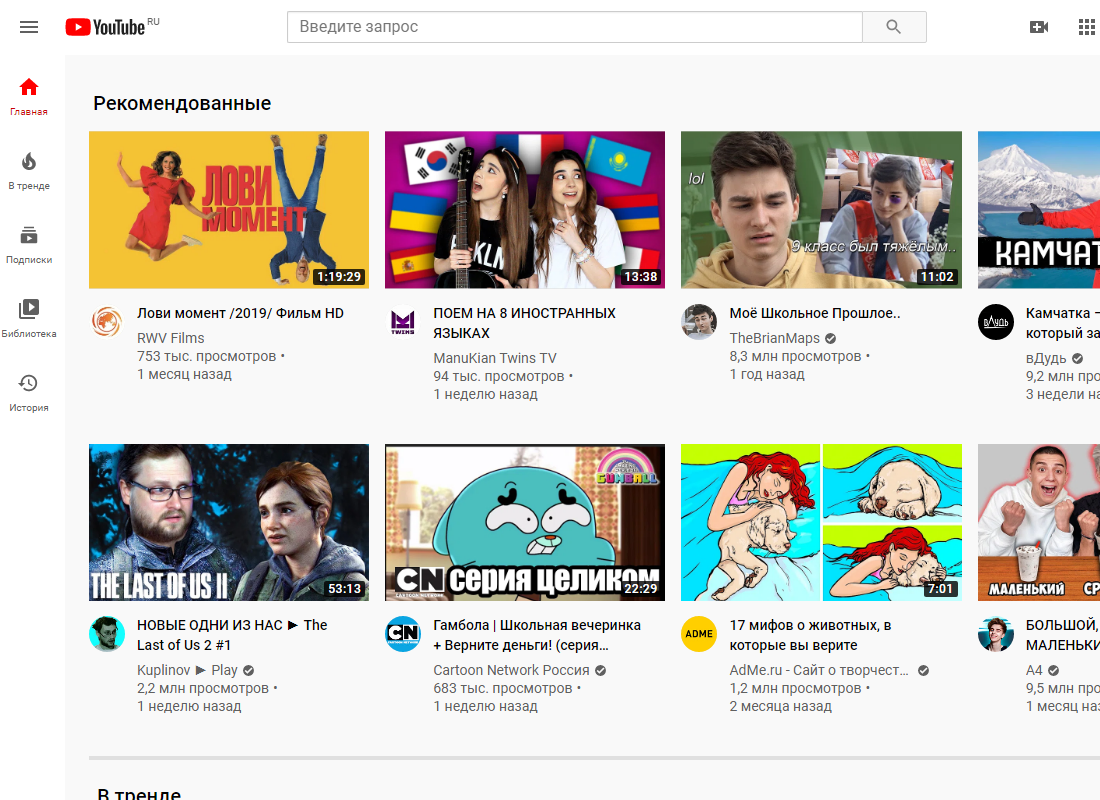Open Библиотека library in sidebar
The image size is (1100, 800).
(29, 319)
